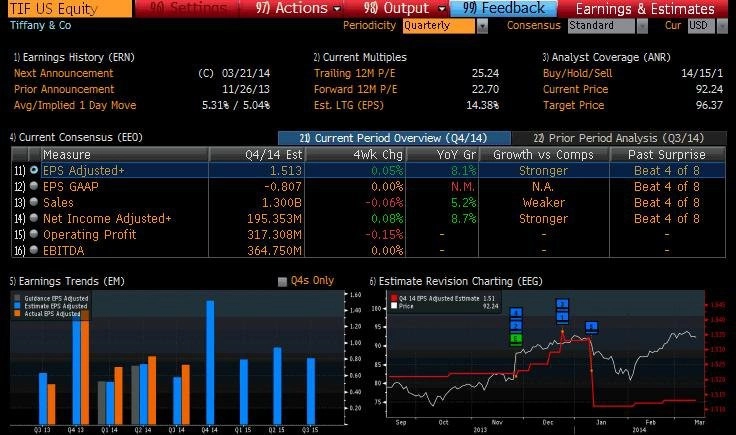Click the Est. LTG (EPS) value 14.38%
Screen dimensions: 736x435
483,105
